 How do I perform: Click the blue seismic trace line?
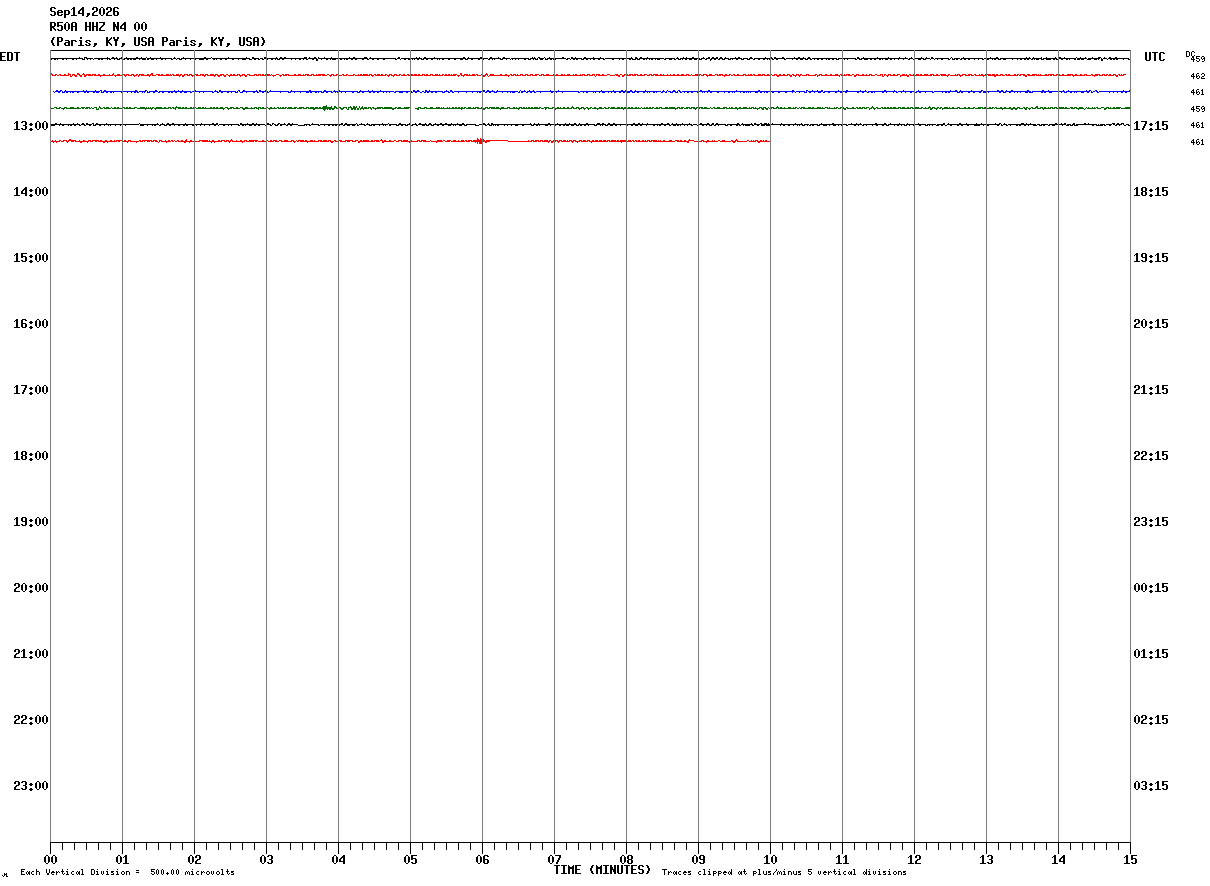tap(590, 91)
